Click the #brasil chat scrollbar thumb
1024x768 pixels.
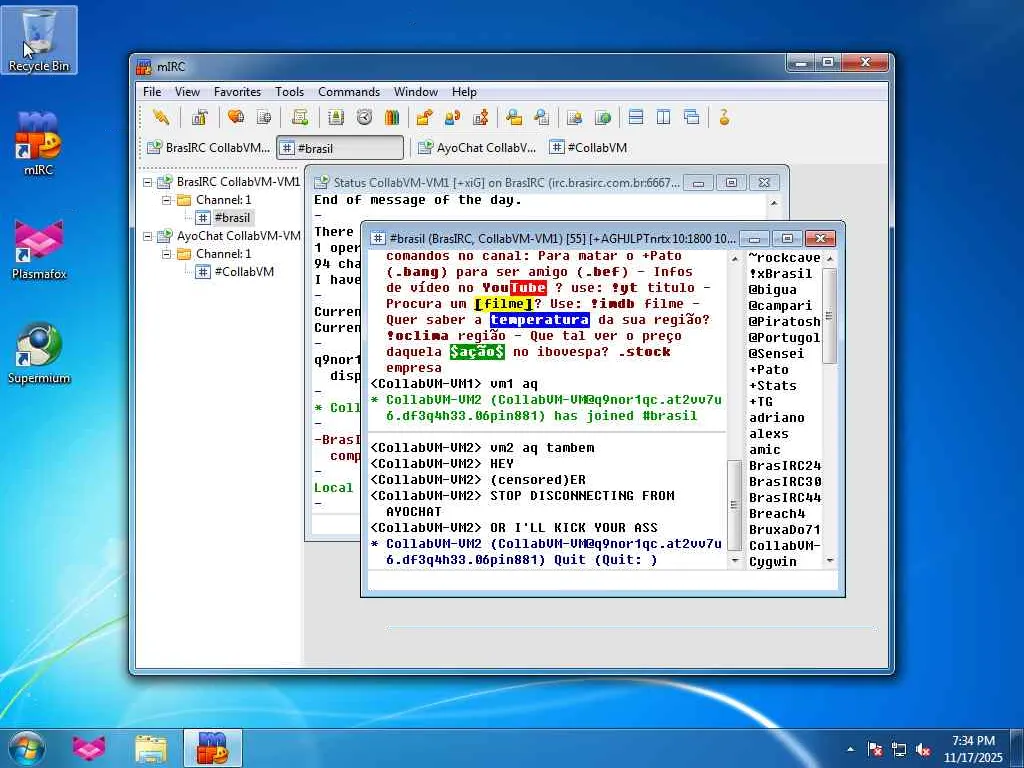click(735, 505)
